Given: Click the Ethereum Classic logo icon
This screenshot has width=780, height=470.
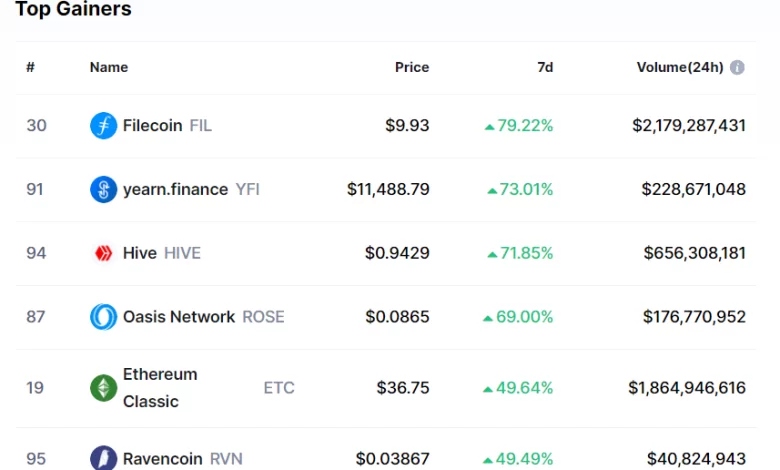Looking at the screenshot, I should coord(104,388).
